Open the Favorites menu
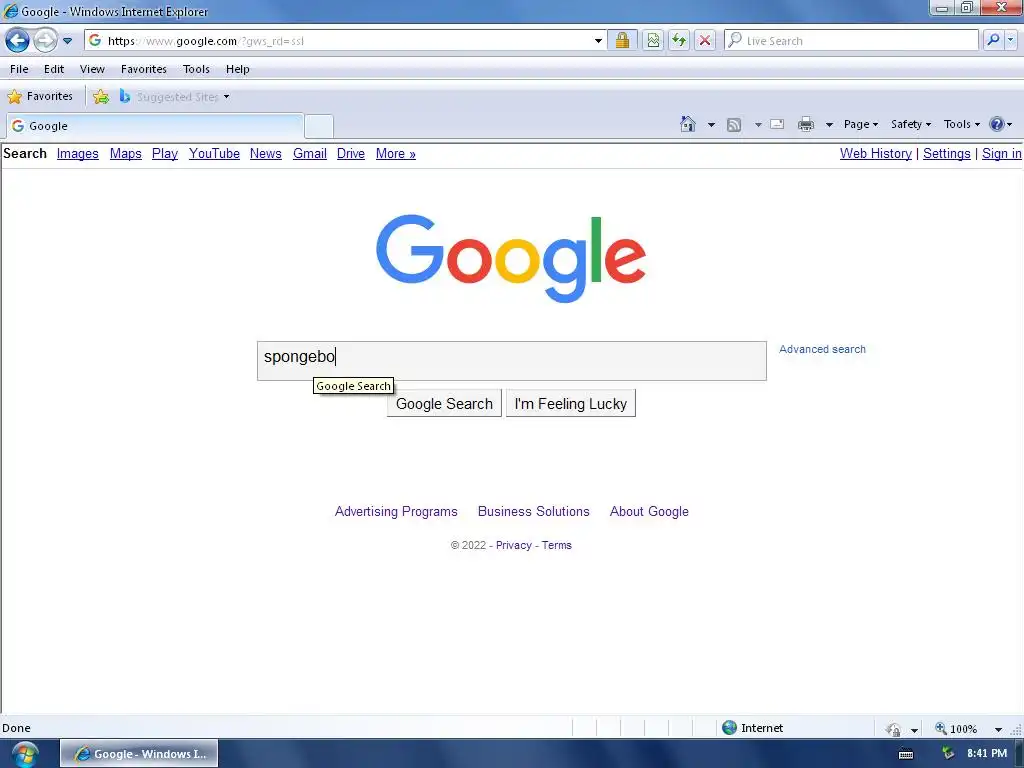 (x=144, y=69)
